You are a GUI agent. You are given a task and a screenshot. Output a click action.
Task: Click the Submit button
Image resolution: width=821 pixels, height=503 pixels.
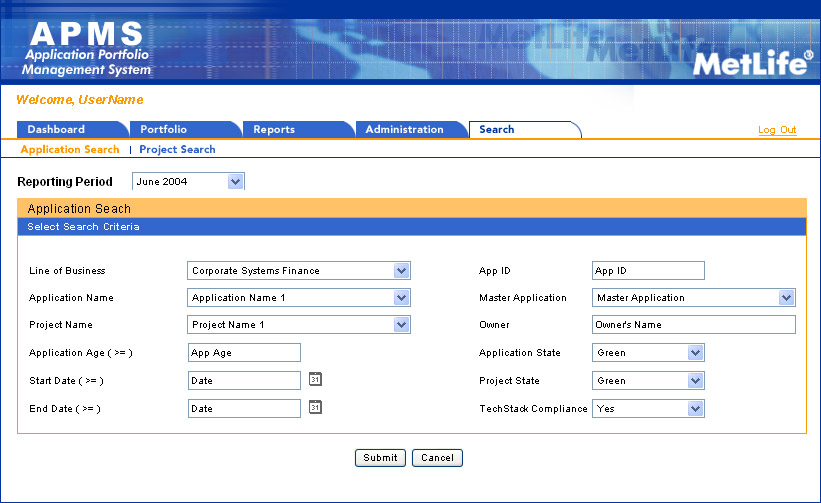click(x=380, y=457)
